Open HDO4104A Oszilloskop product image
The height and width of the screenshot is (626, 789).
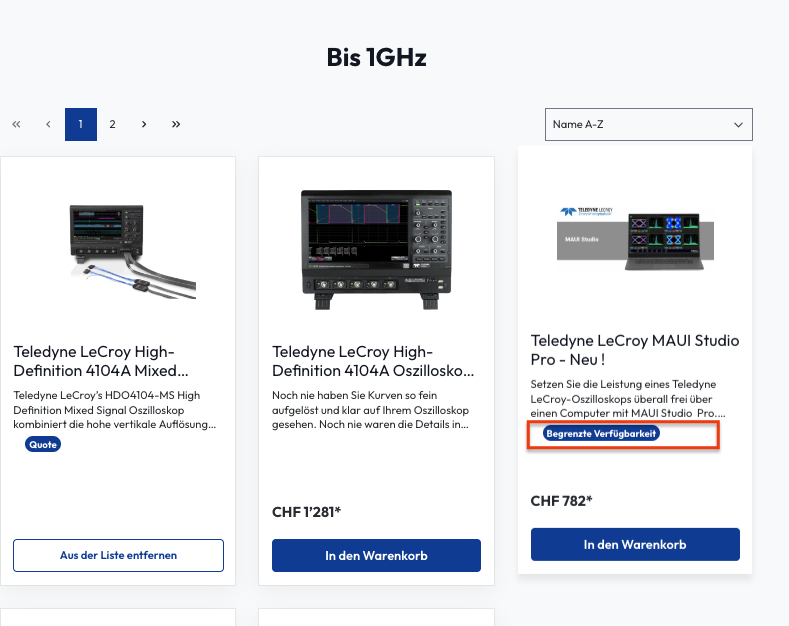point(376,250)
